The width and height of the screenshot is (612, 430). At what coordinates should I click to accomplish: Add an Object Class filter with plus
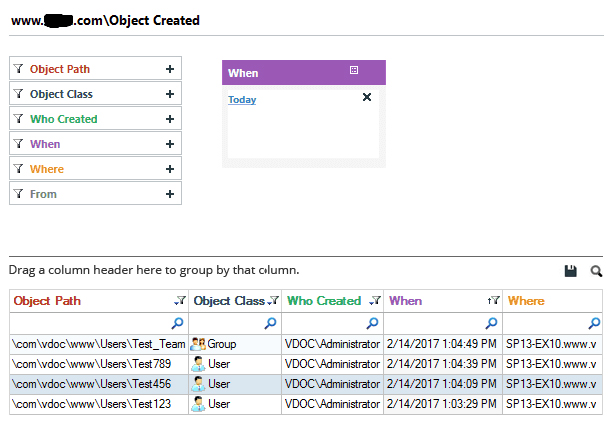[x=170, y=94]
